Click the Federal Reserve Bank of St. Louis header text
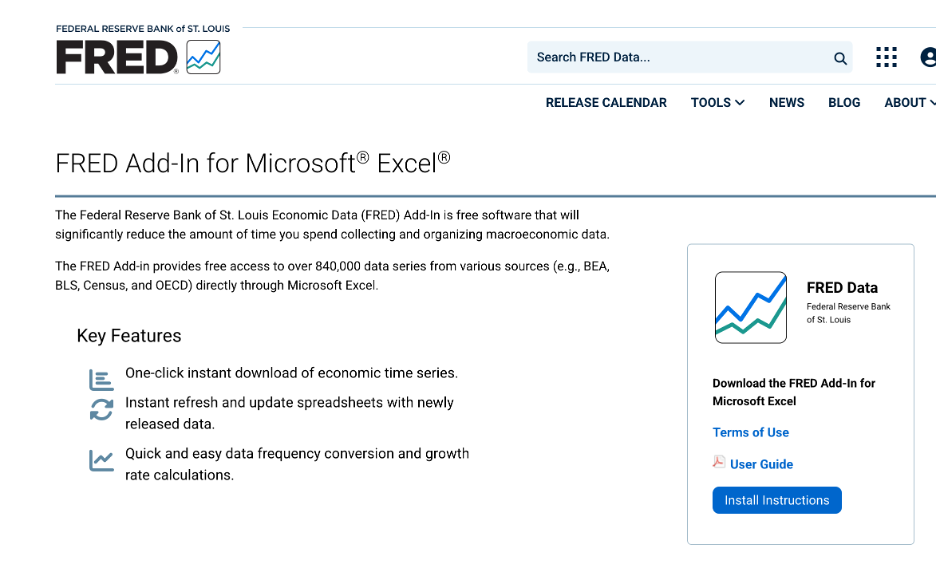The width and height of the screenshot is (936, 564). [143, 29]
